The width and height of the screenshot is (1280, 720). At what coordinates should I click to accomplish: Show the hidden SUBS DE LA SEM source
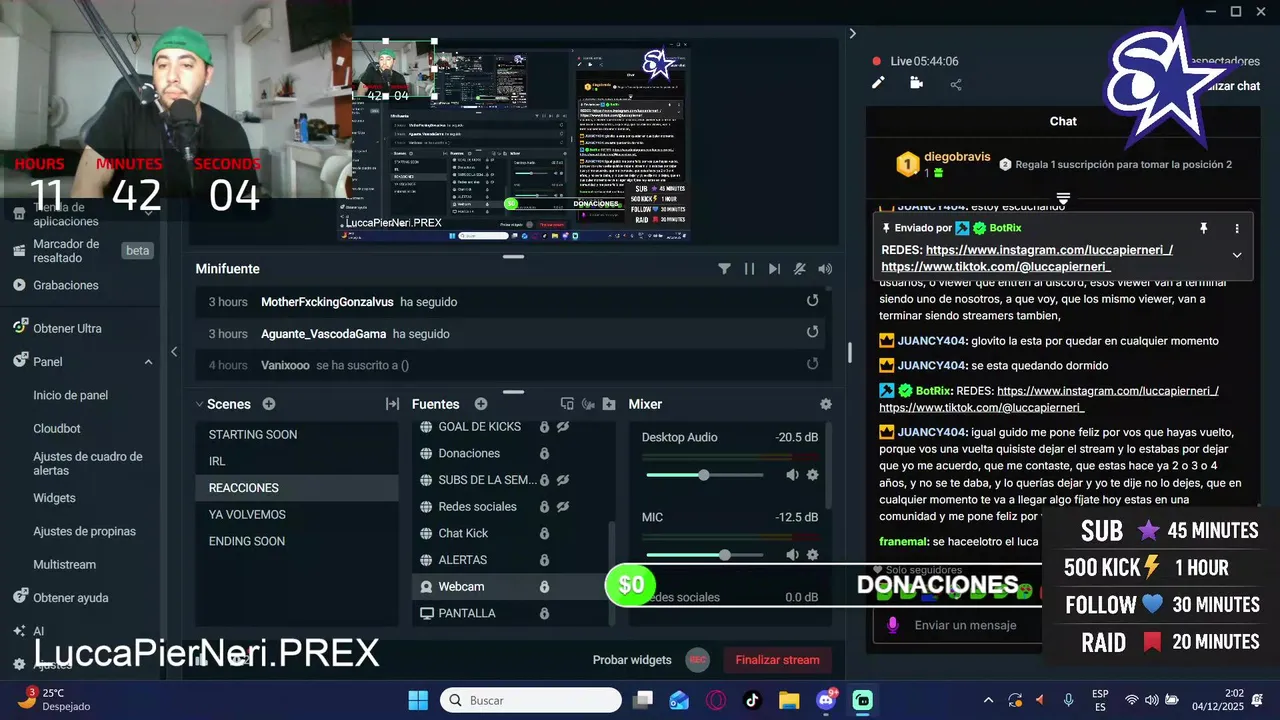[x=563, y=480]
